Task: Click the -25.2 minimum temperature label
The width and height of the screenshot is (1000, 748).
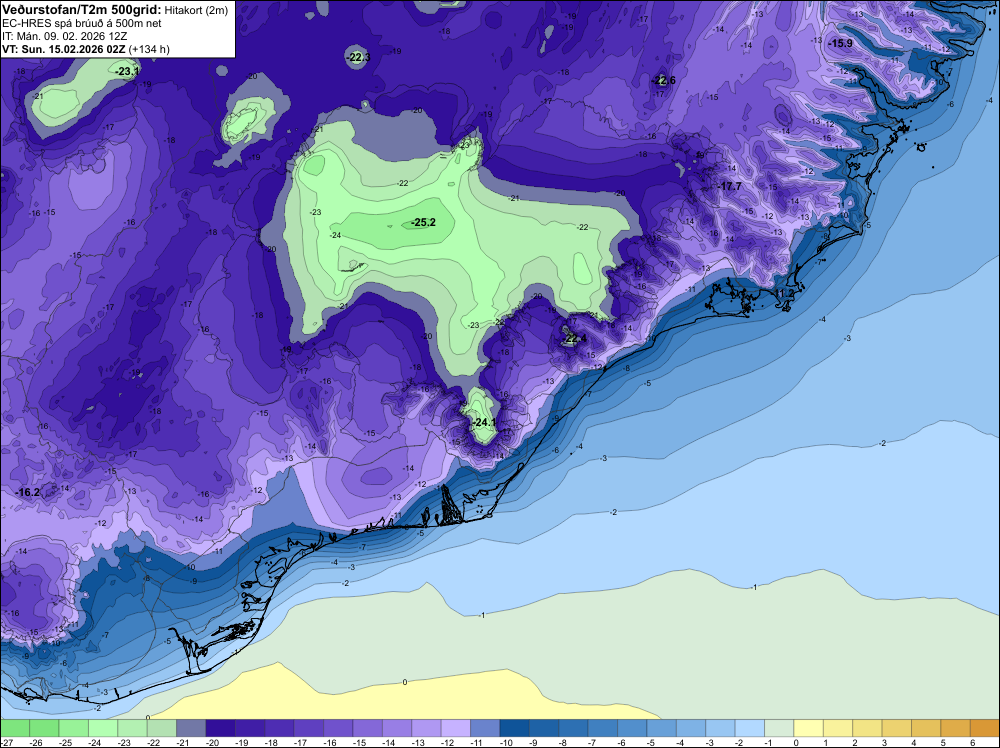Action: [x=423, y=223]
